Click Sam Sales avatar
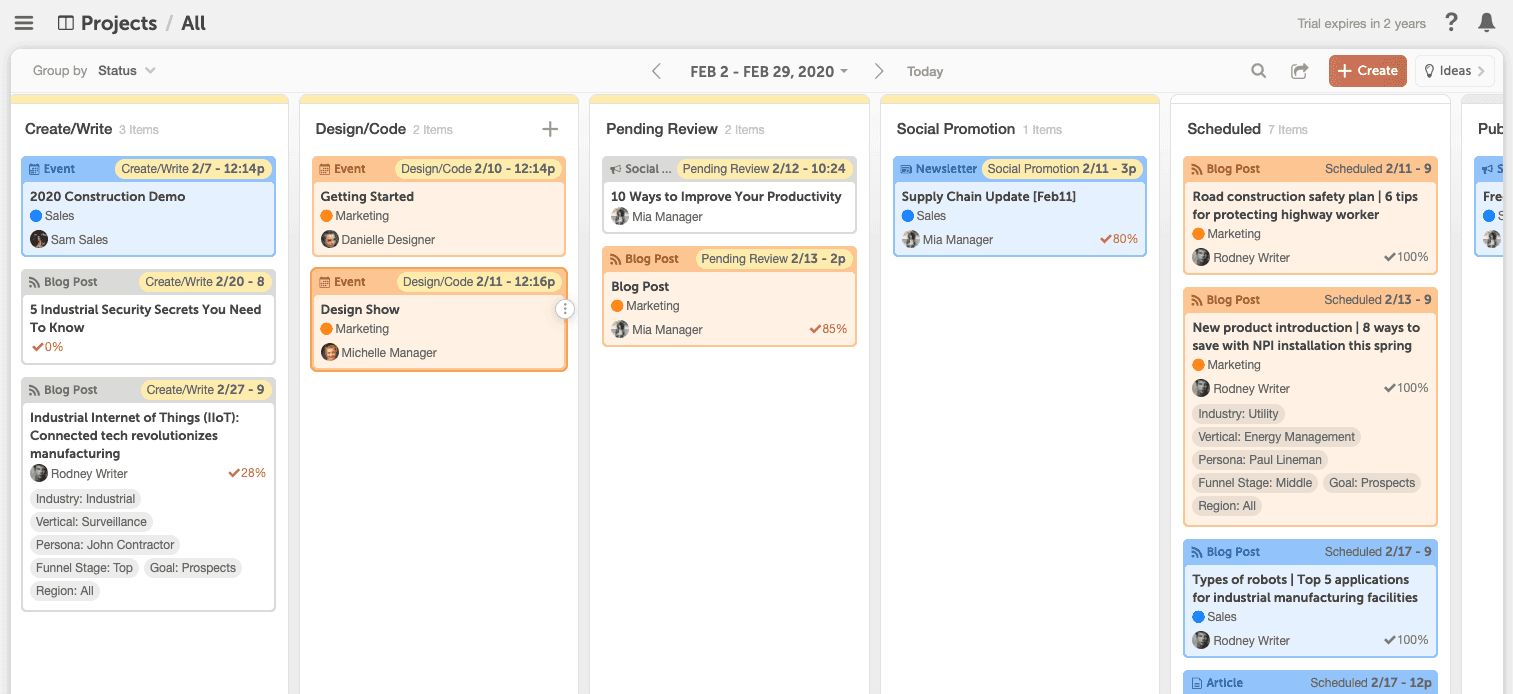The height and width of the screenshot is (694, 1513). (39, 239)
